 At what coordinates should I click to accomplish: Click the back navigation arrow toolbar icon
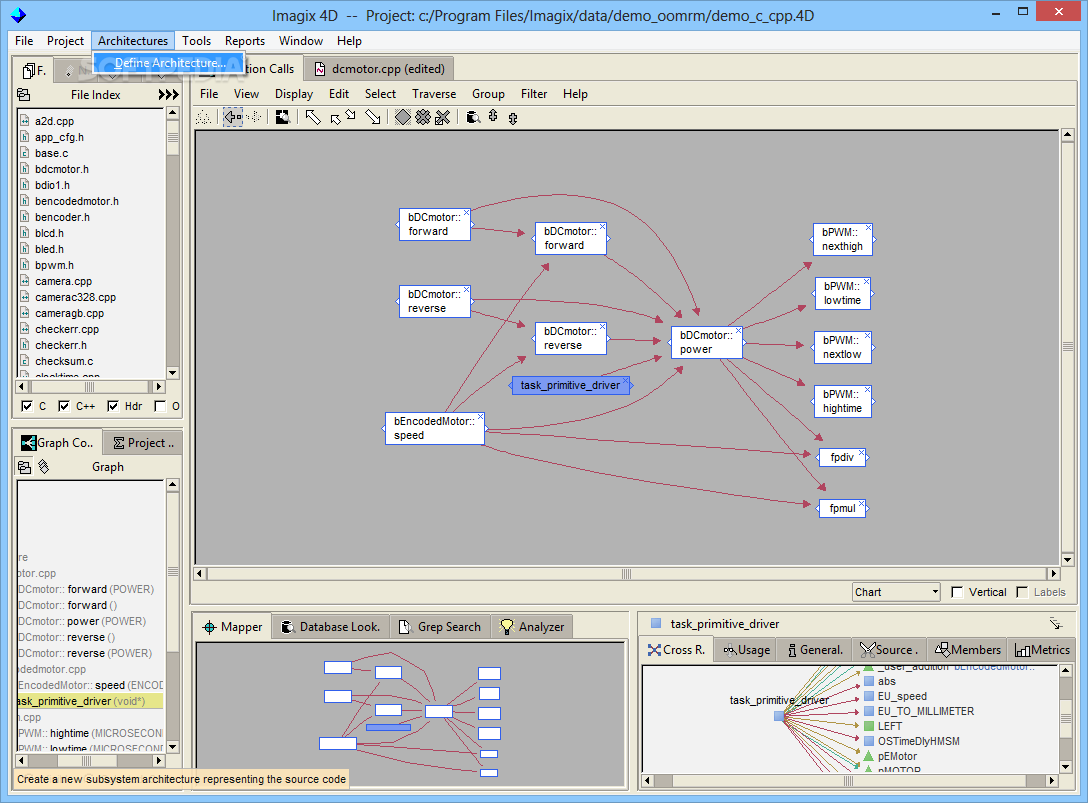232,117
